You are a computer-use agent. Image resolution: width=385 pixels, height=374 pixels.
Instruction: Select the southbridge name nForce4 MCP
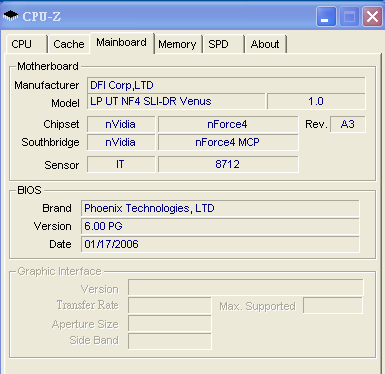pyautogui.click(x=228, y=142)
